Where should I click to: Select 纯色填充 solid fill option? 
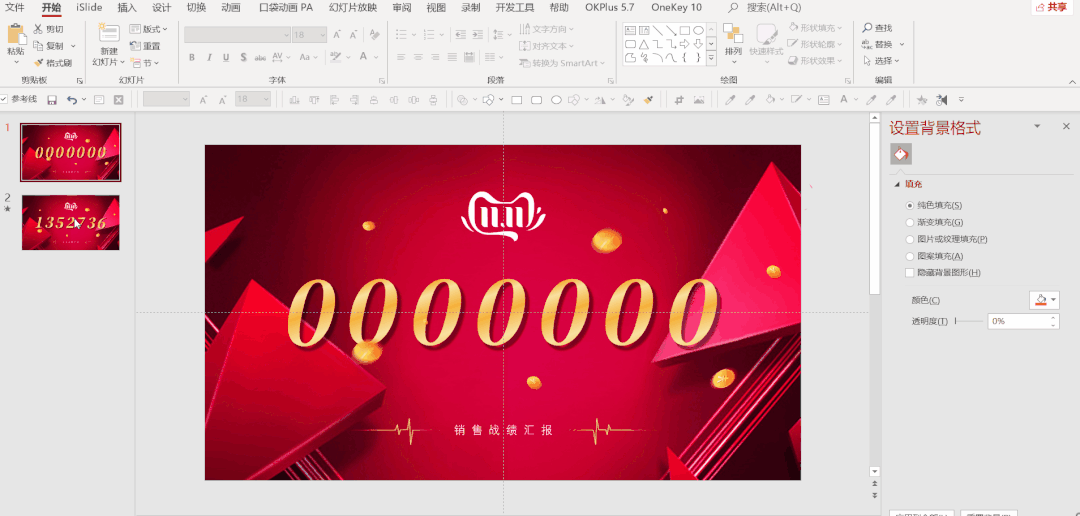tap(910, 205)
